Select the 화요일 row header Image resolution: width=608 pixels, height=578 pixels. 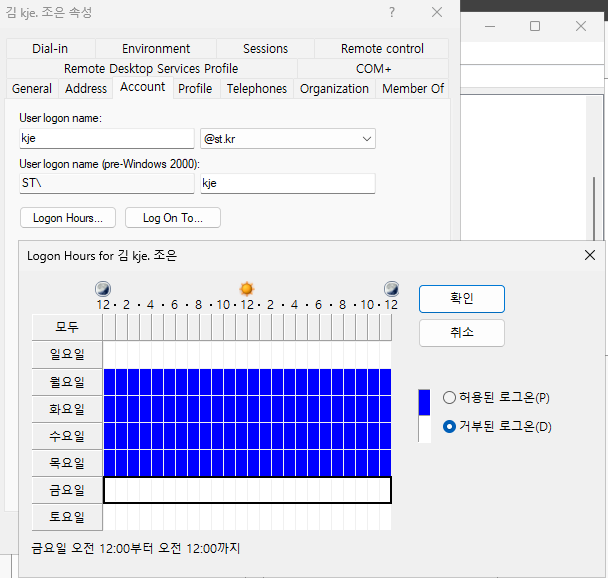[x=67, y=409]
